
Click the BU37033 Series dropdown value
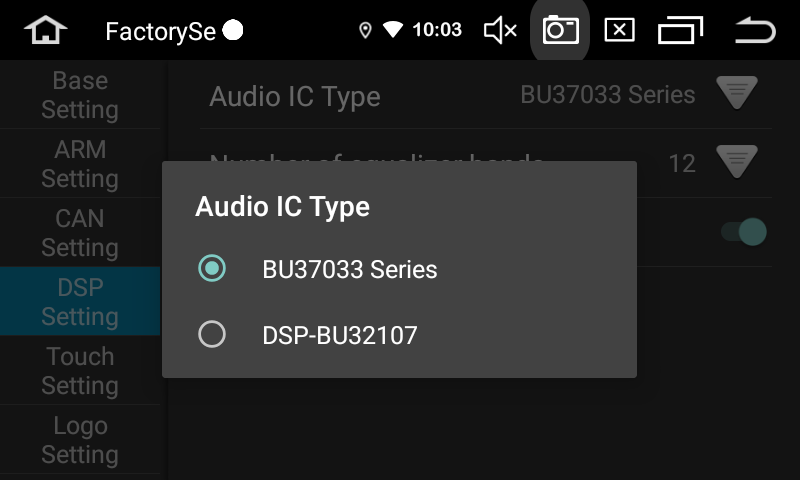[x=607, y=95]
